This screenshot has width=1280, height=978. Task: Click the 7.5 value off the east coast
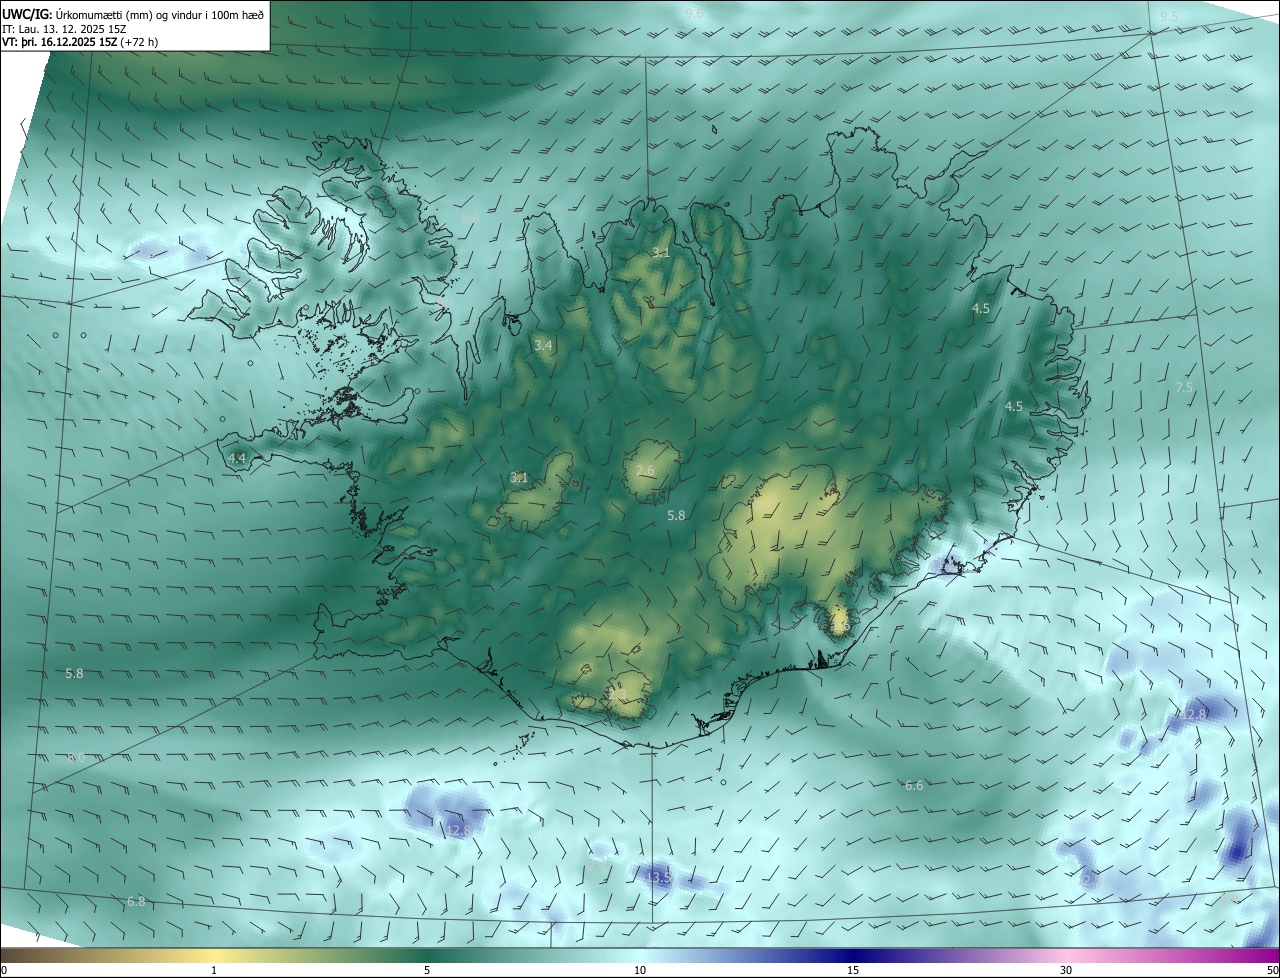pos(1184,387)
